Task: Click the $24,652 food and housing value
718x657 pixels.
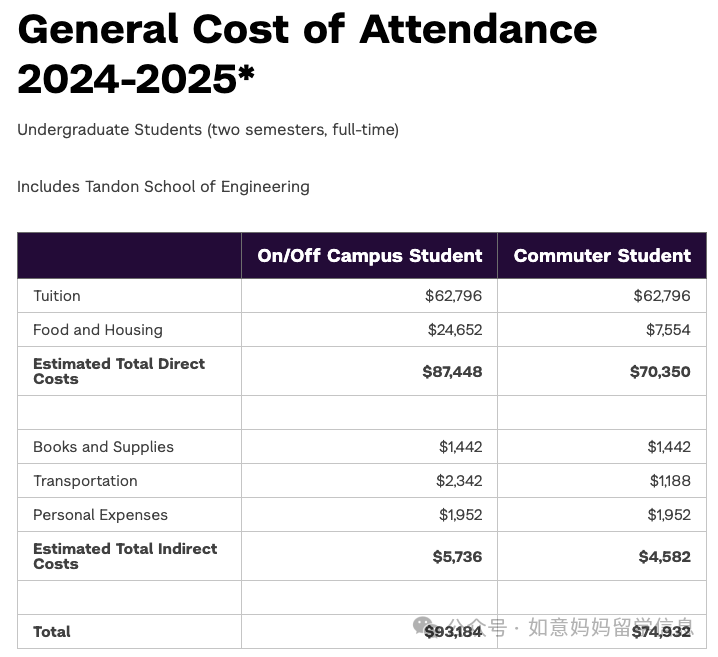Action: tap(453, 330)
